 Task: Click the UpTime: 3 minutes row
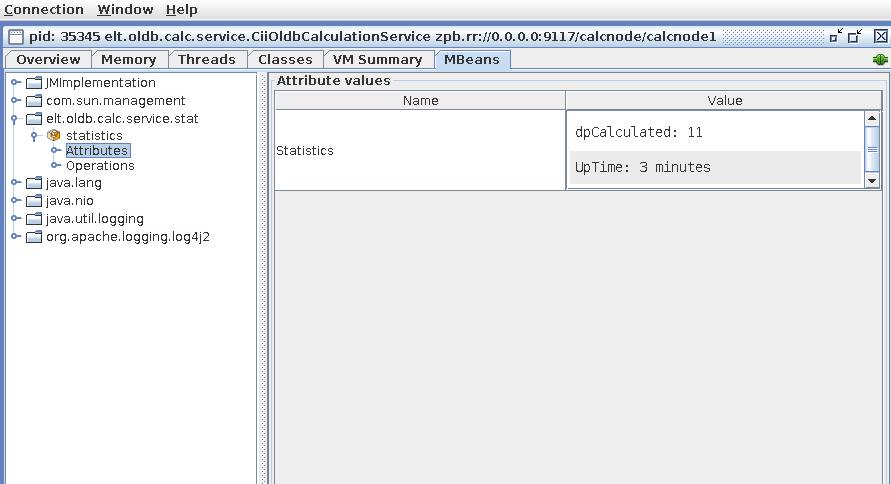pos(715,168)
